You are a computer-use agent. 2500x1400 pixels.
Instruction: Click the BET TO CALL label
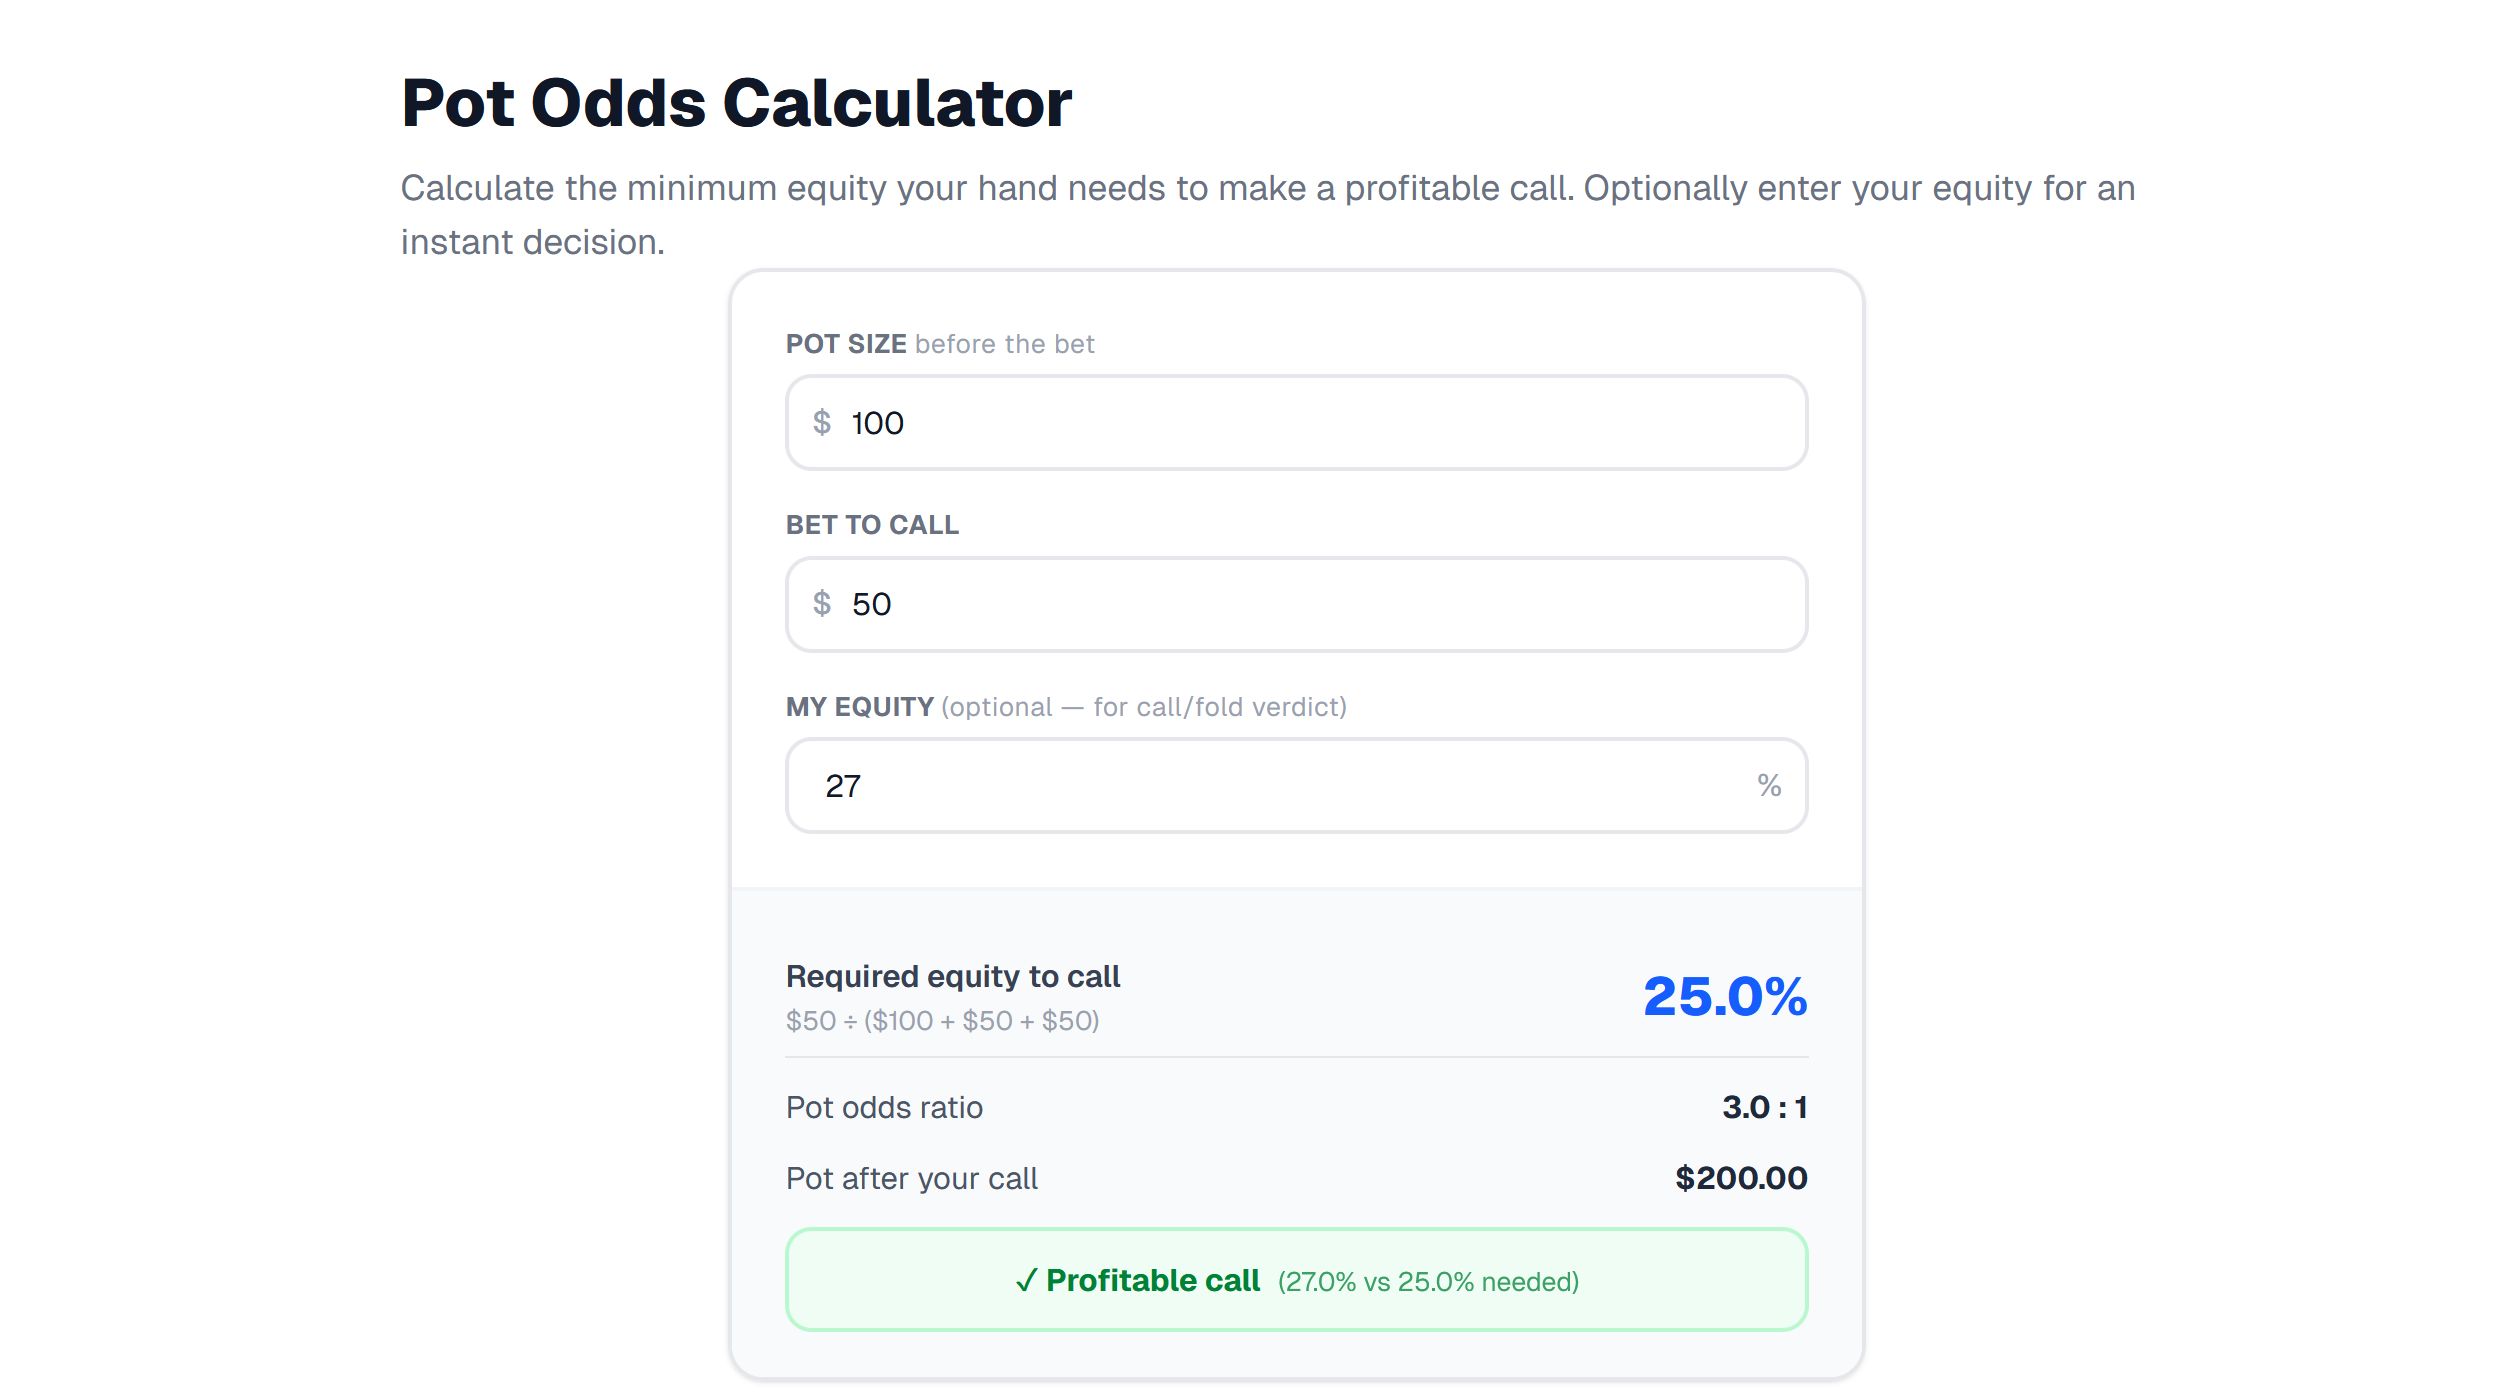[x=872, y=525]
